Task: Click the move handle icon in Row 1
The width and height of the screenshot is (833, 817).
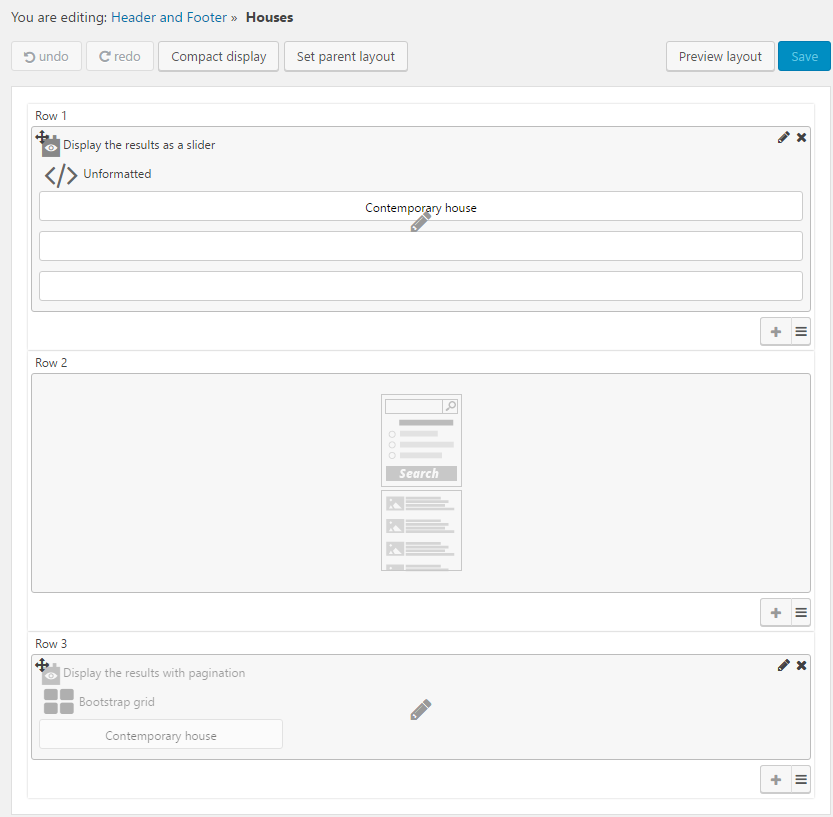Action: pos(42,136)
